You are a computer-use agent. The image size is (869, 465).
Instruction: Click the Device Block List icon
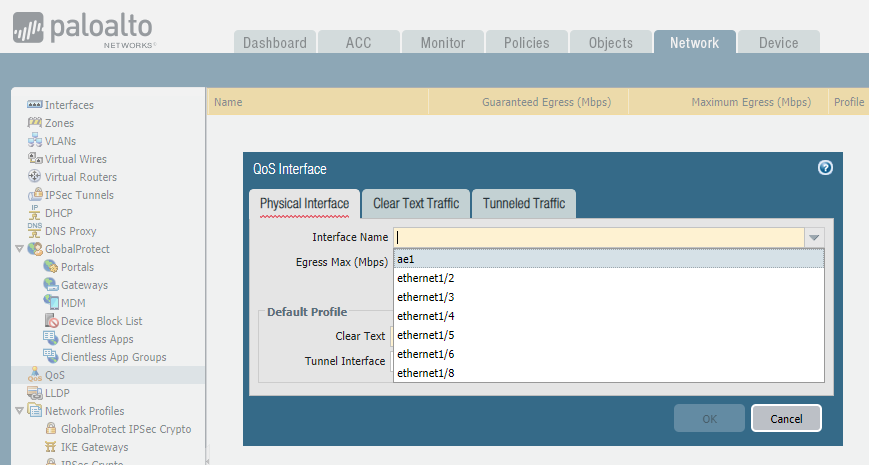tap(52, 321)
